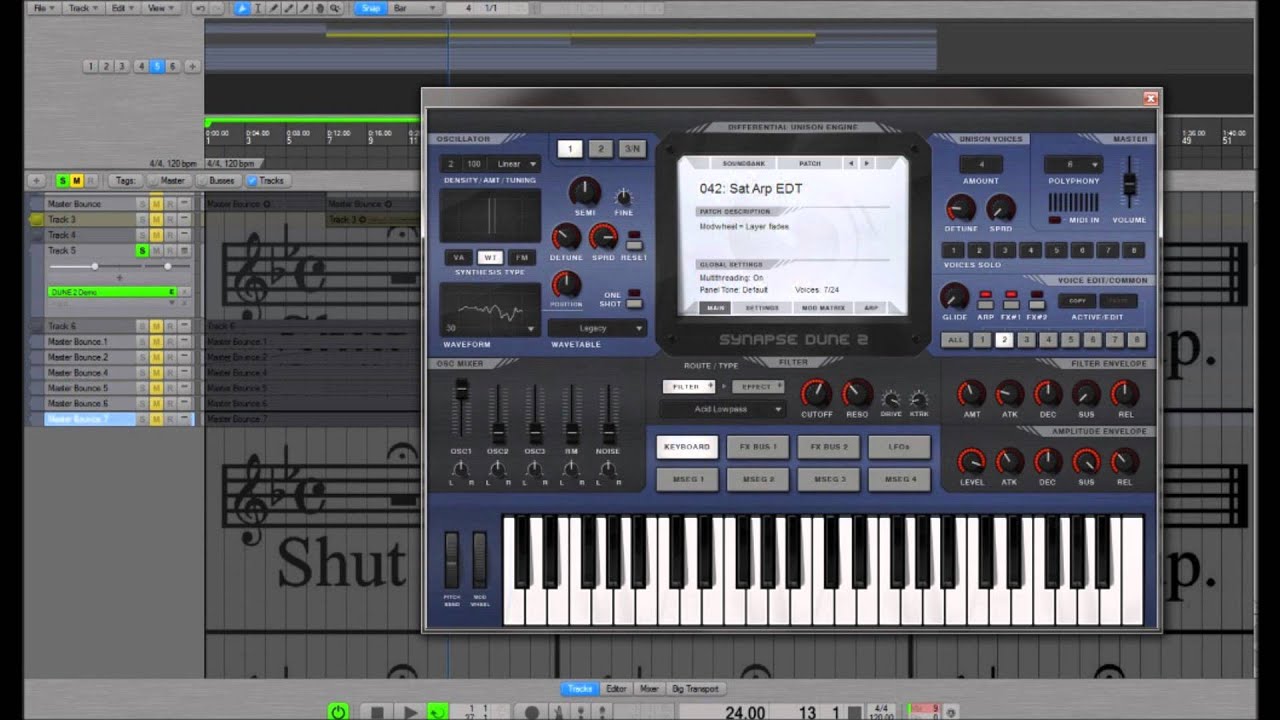
Task: Go to next patch arrow in DUNE 2
Action: point(866,163)
